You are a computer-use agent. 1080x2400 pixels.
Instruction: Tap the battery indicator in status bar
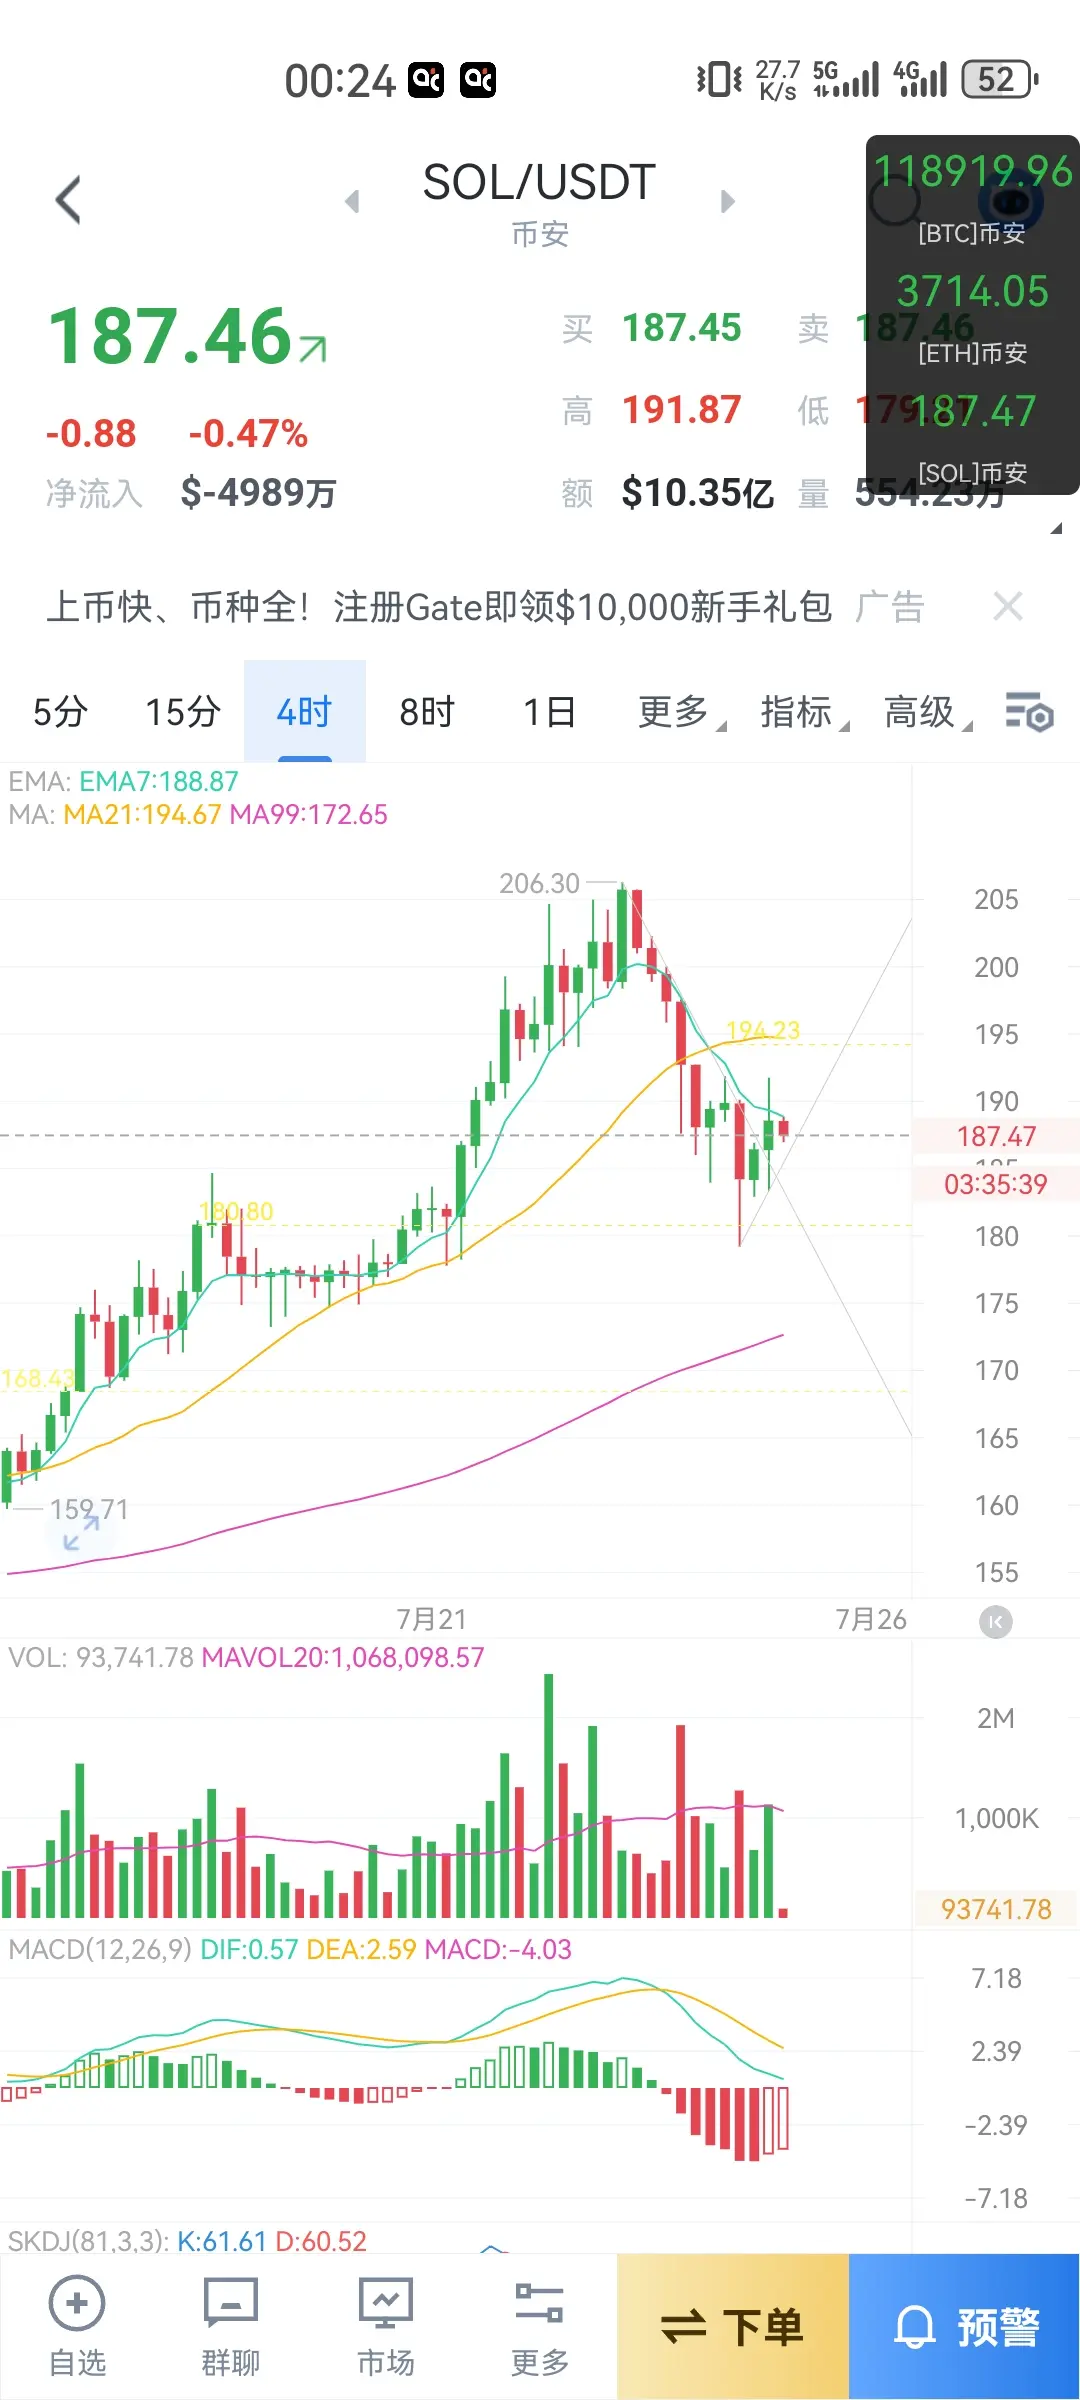1000,79
